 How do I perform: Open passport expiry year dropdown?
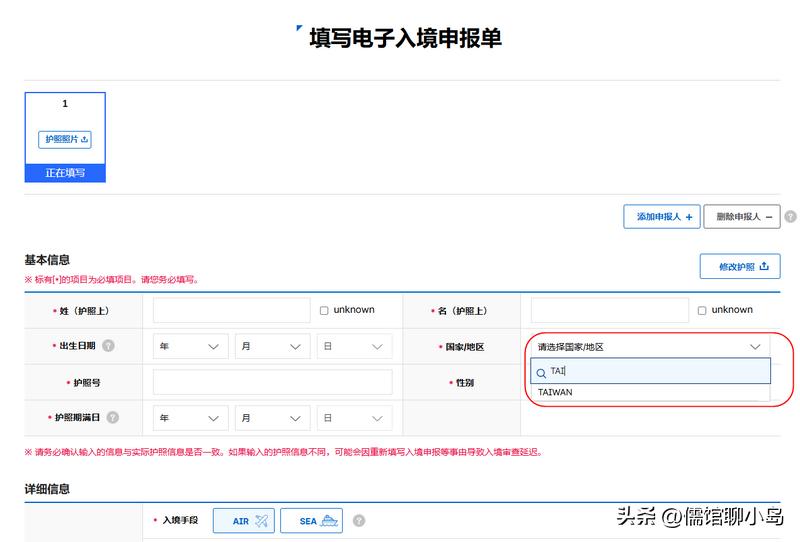click(x=190, y=418)
